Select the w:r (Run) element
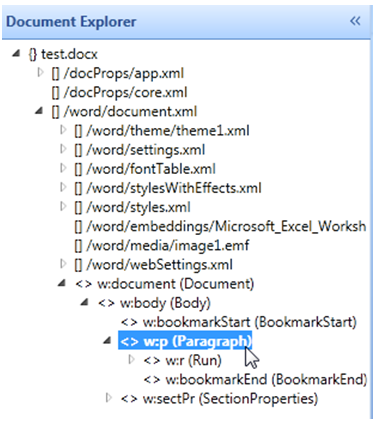The width and height of the screenshot is (375, 422). tap(183, 361)
